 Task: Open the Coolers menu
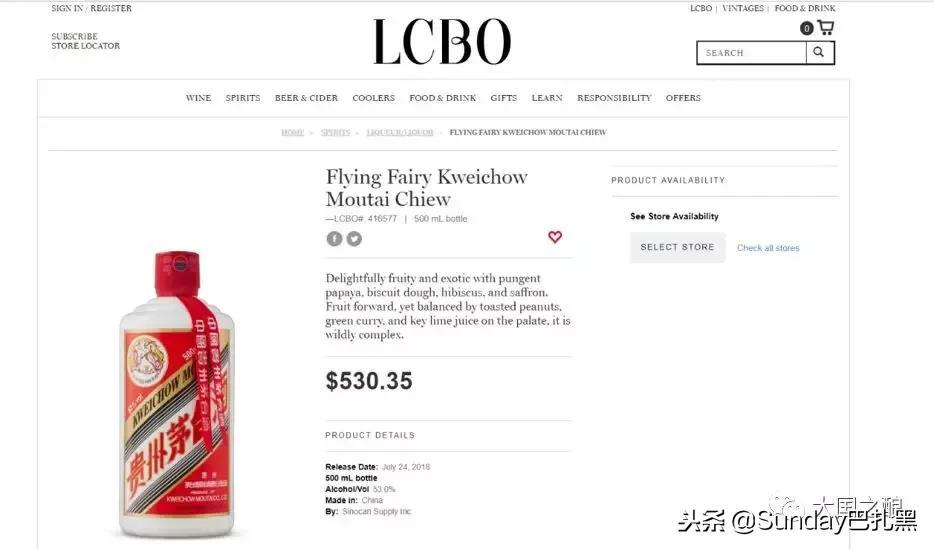point(373,98)
